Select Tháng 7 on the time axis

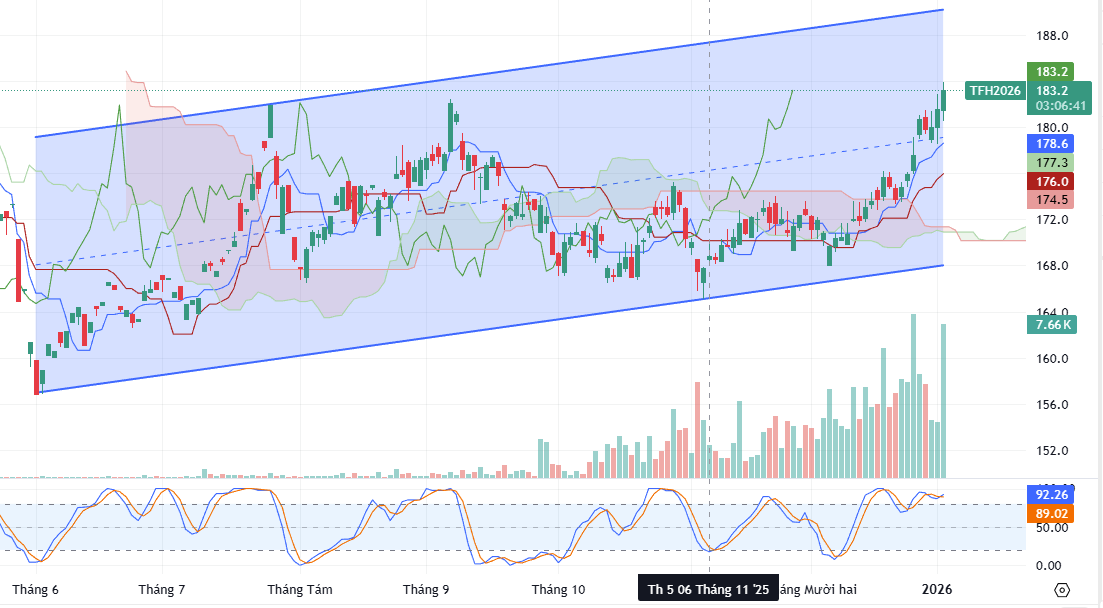162,590
